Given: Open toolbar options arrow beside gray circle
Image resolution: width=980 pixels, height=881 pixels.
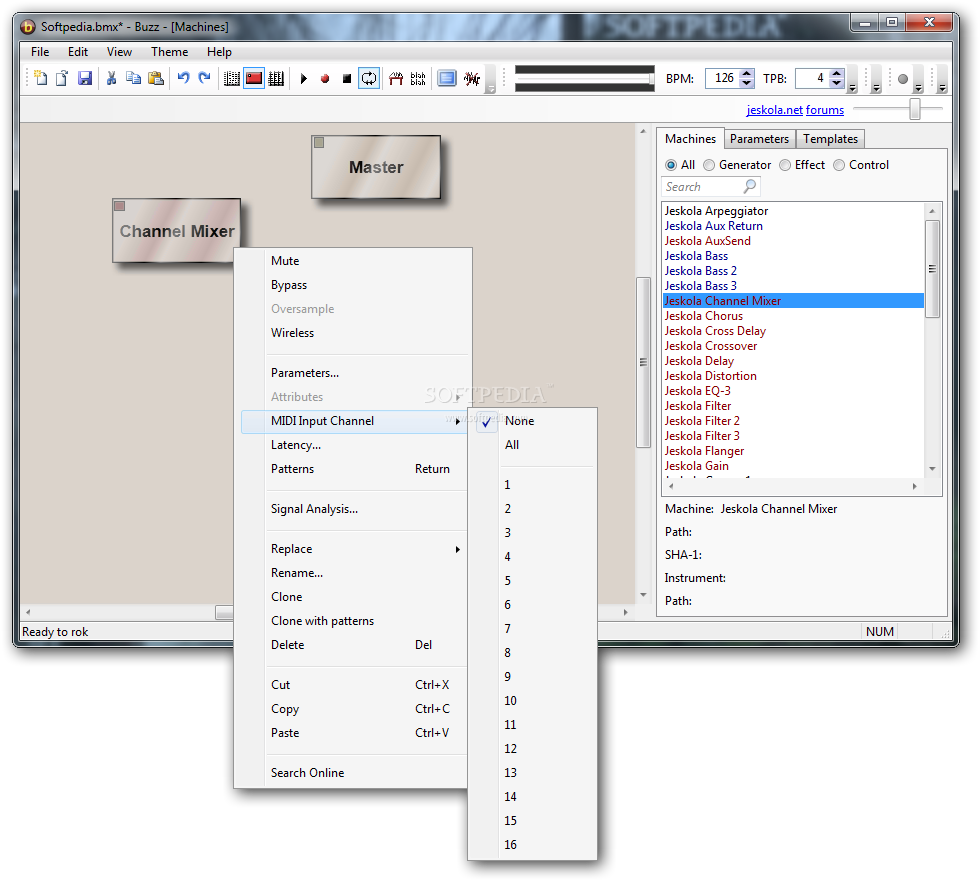Looking at the screenshot, I should click(x=918, y=79).
